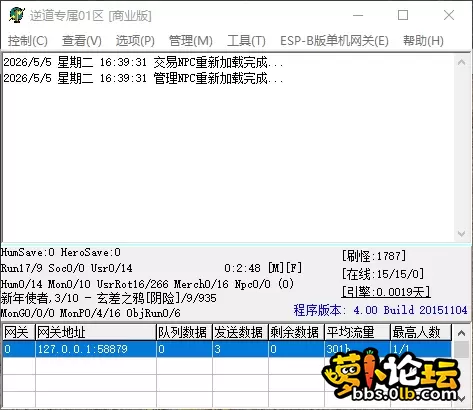Click the 平均流量 column header
The image size is (473, 410).
[357, 332]
